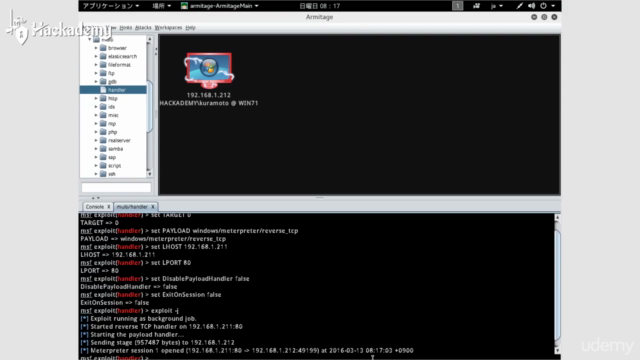640x360 pixels.
Task: Click the console scrollbar up arrow
Action: [557, 218]
